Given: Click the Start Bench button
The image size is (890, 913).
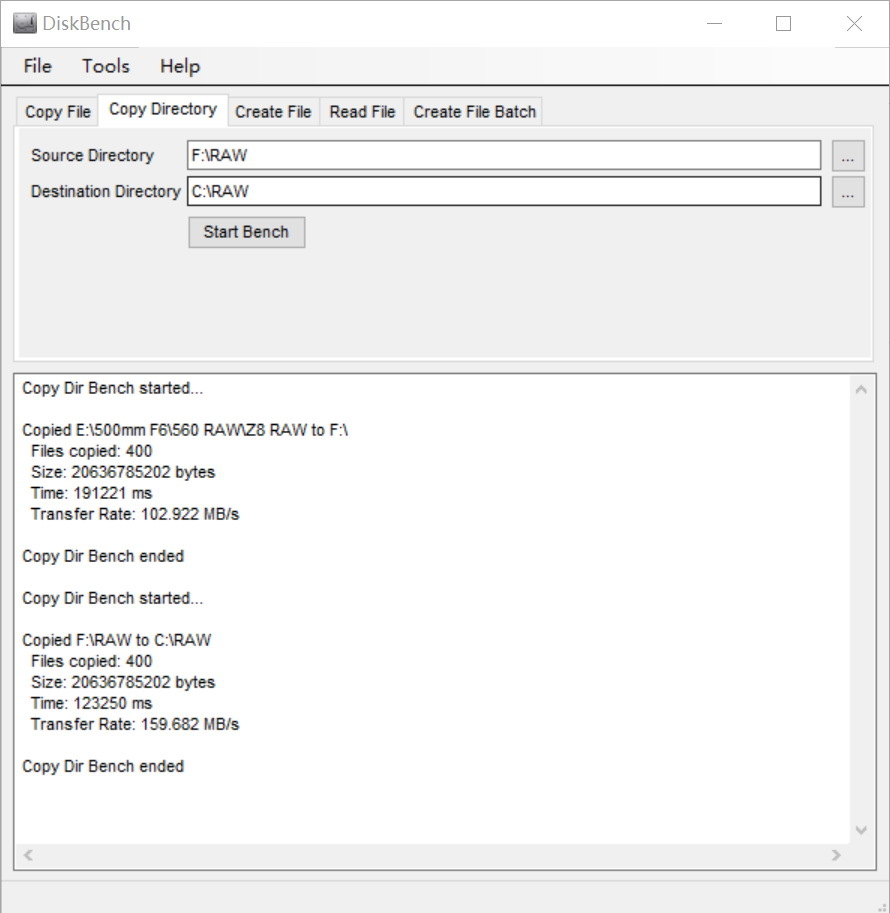Looking at the screenshot, I should pos(246,232).
